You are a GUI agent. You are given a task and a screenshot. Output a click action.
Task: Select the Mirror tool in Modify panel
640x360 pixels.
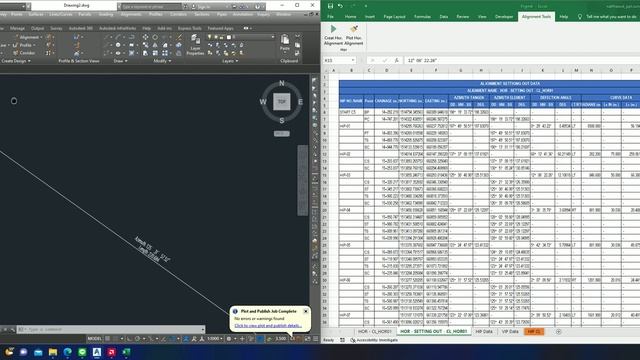(x=155, y=45)
